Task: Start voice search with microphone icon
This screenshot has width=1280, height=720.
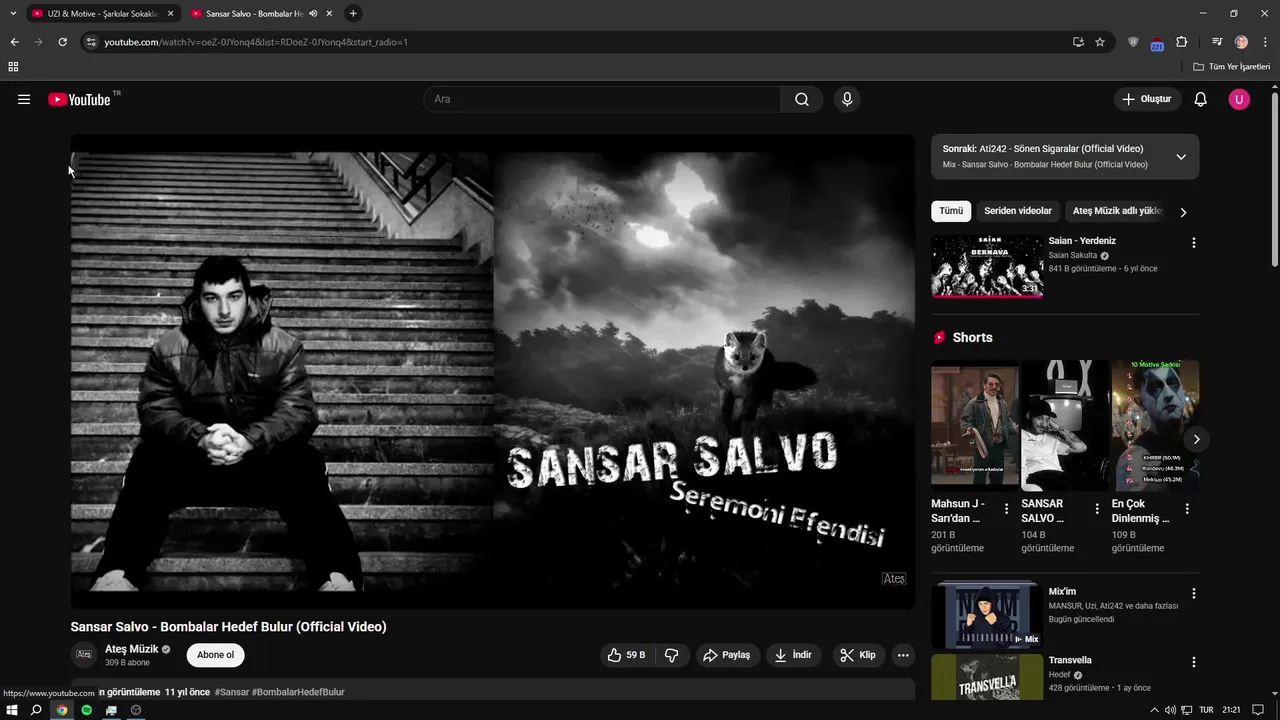Action: [847, 99]
